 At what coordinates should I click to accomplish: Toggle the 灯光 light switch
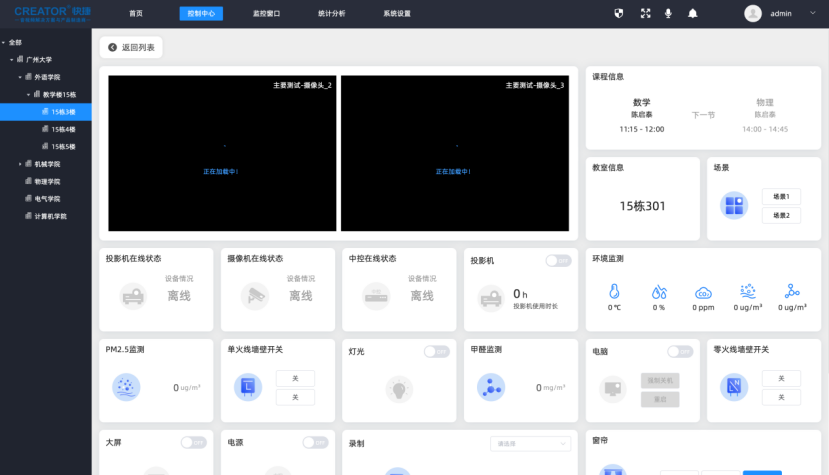(x=436, y=351)
